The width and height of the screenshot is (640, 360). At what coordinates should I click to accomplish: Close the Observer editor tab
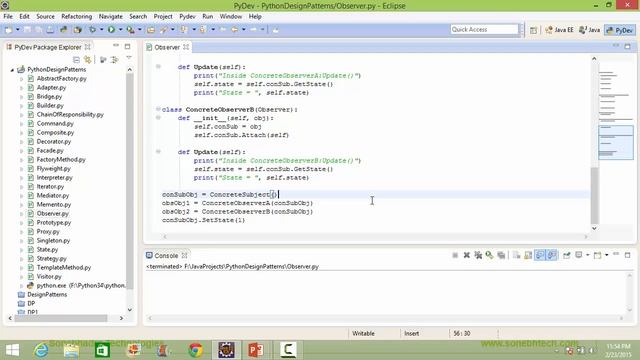click(186, 47)
